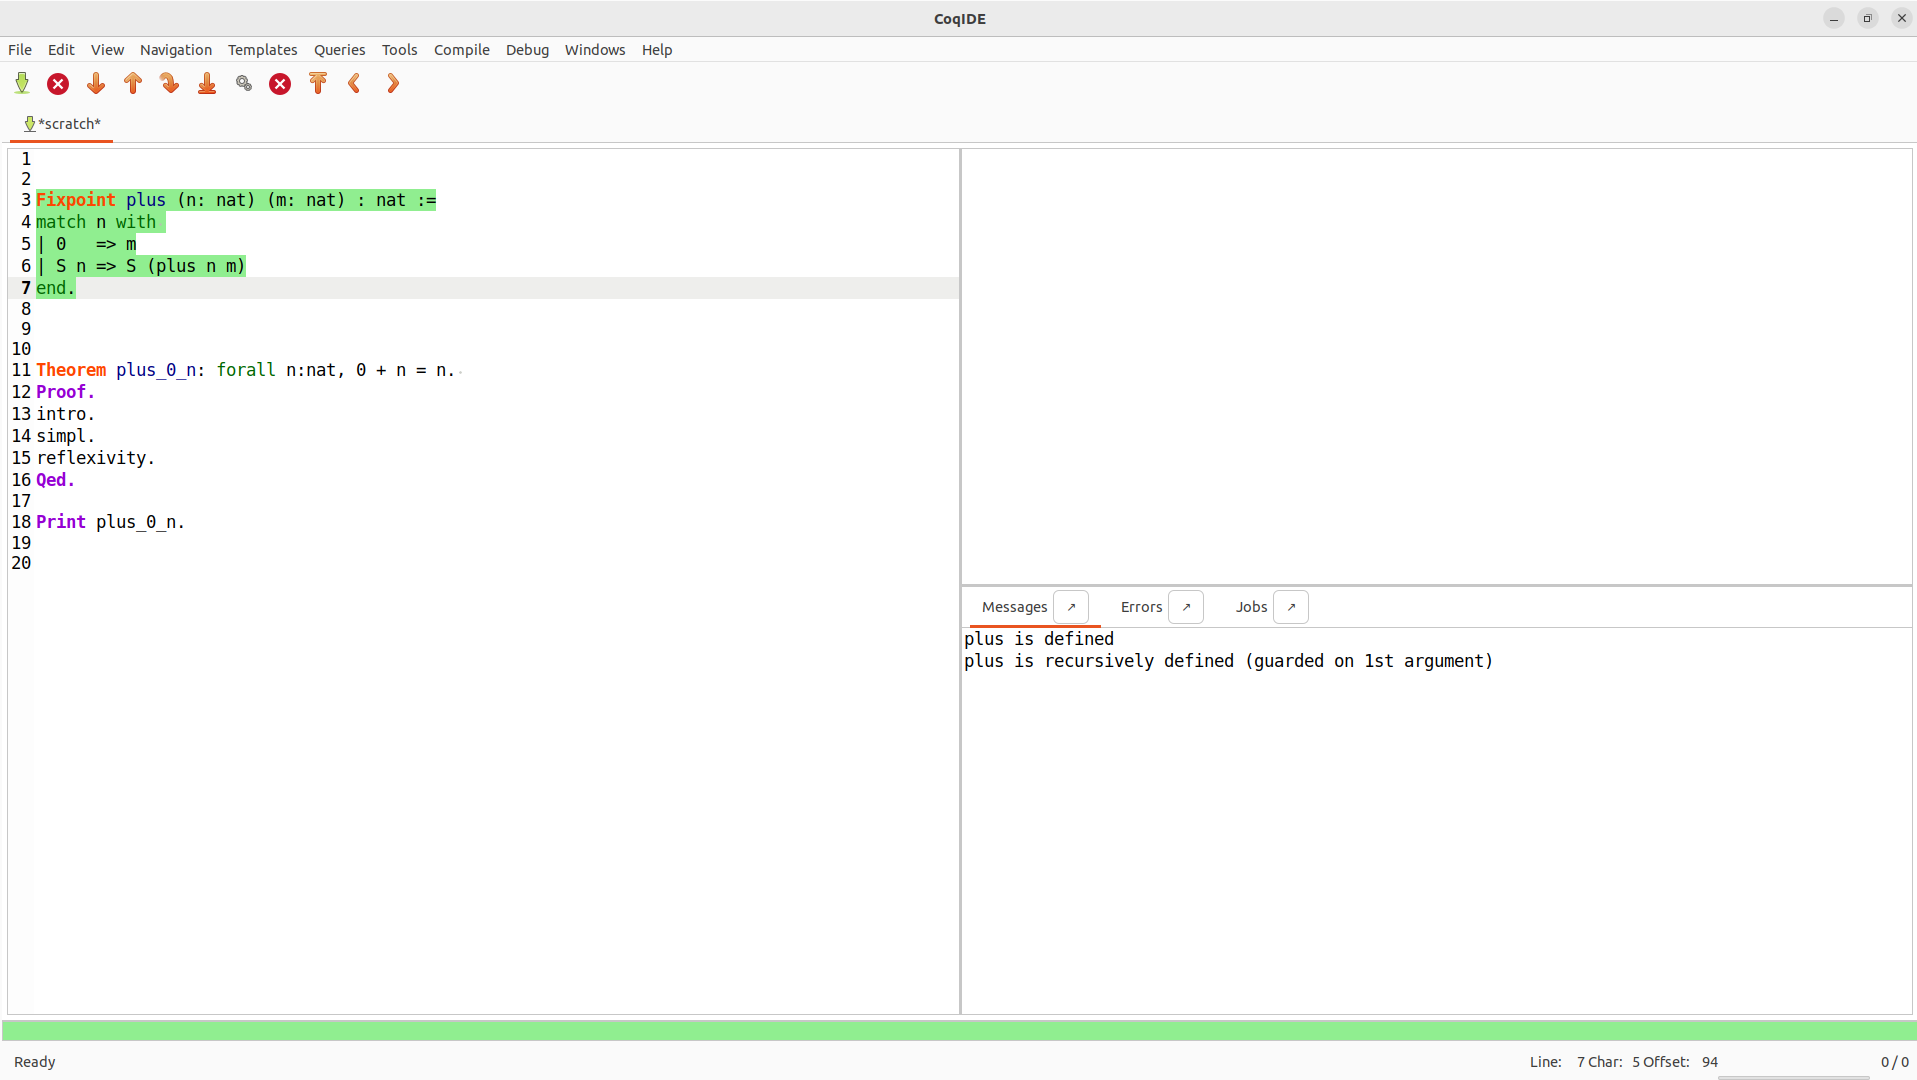Open the Compile menu
Screen dimensions: 1917x1080
461,50
